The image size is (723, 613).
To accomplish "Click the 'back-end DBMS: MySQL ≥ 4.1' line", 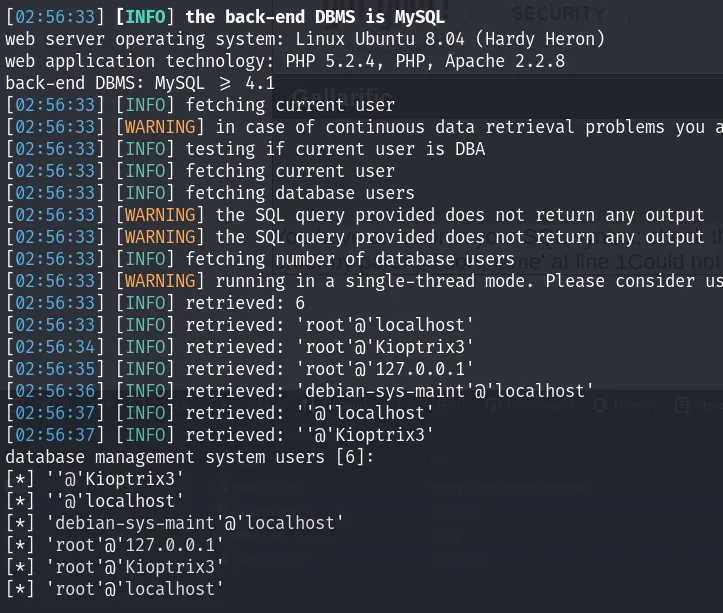I will pyautogui.click(x=140, y=83).
